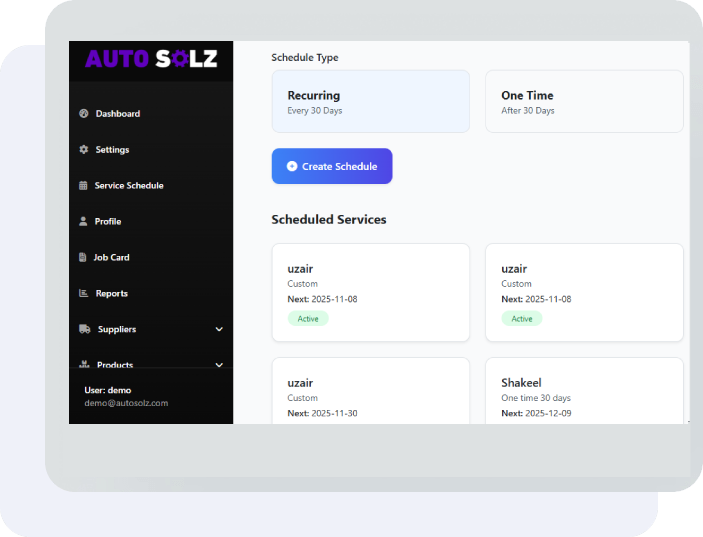The width and height of the screenshot is (703, 537).
Task: Click the AUTO SOLZ logo
Action: [151, 60]
